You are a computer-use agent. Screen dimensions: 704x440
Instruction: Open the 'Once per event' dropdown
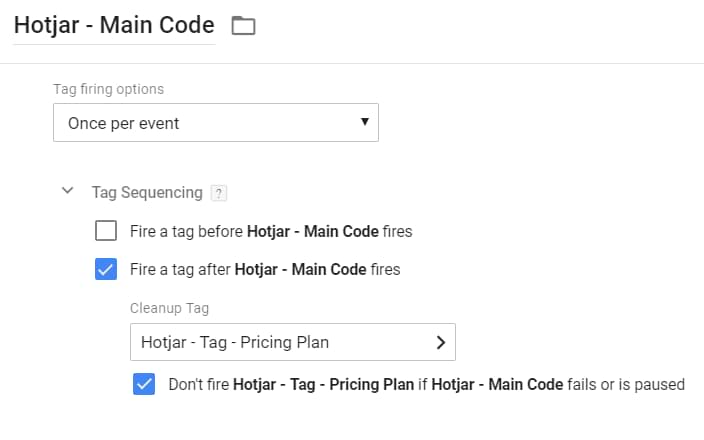(x=216, y=123)
